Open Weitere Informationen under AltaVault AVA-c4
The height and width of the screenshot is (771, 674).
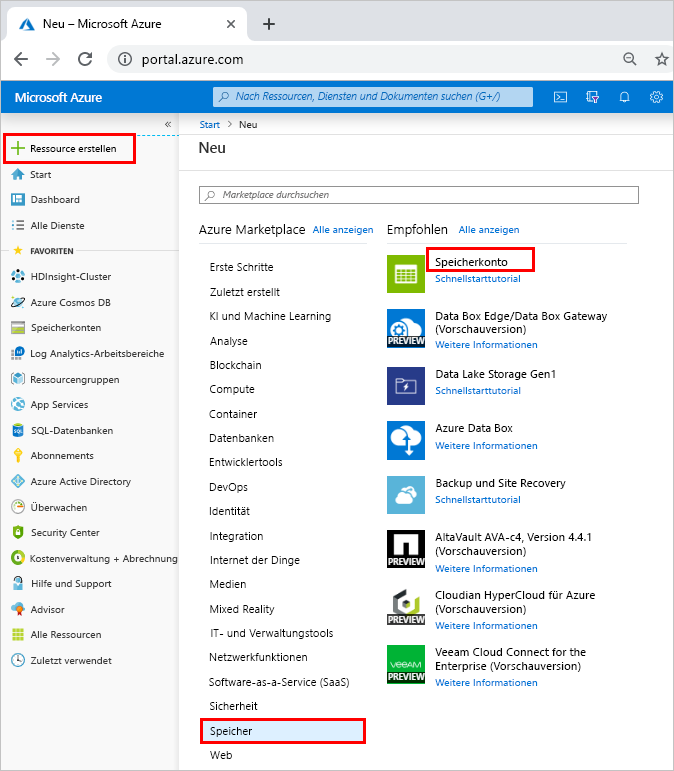486,568
